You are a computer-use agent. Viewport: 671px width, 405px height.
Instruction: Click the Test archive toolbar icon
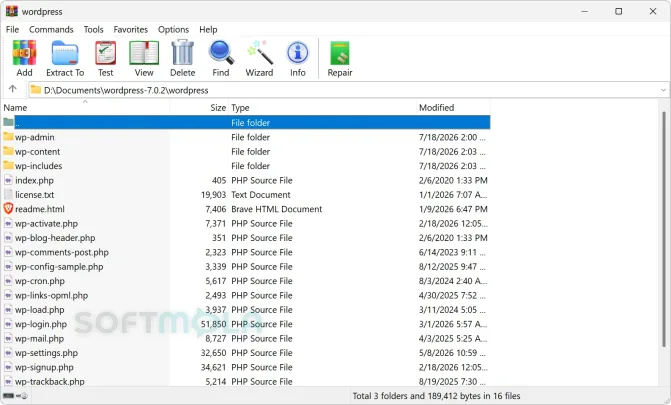click(x=105, y=53)
